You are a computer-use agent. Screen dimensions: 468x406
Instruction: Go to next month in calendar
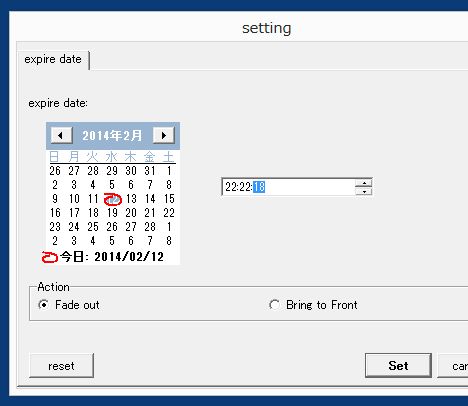tap(164, 135)
